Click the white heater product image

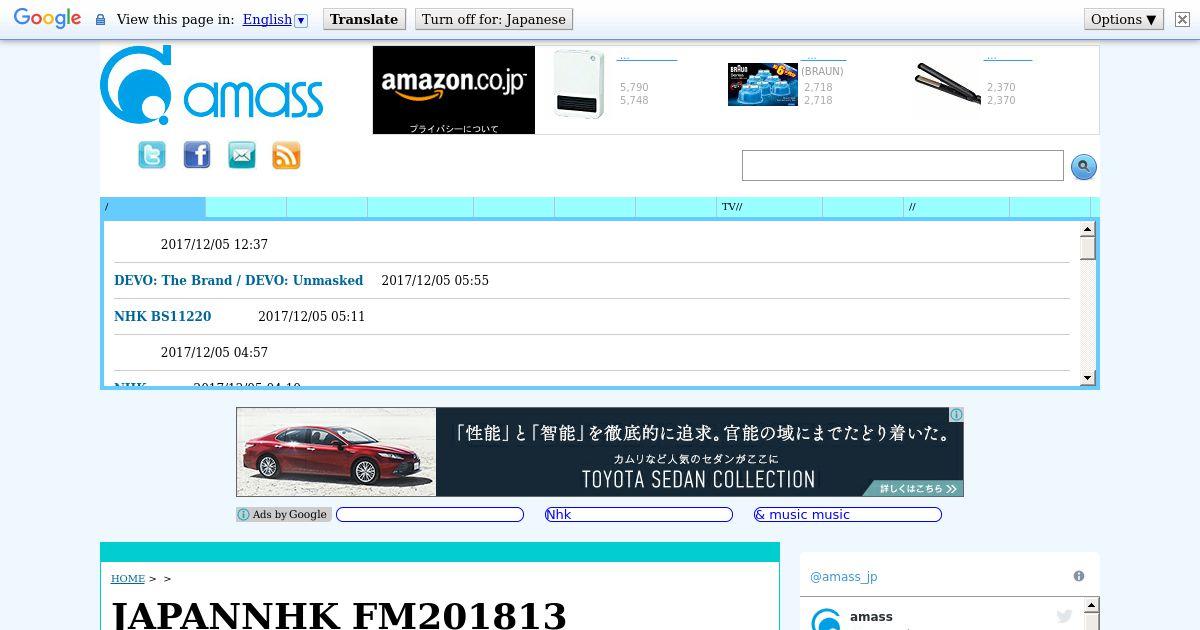(578, 84)
